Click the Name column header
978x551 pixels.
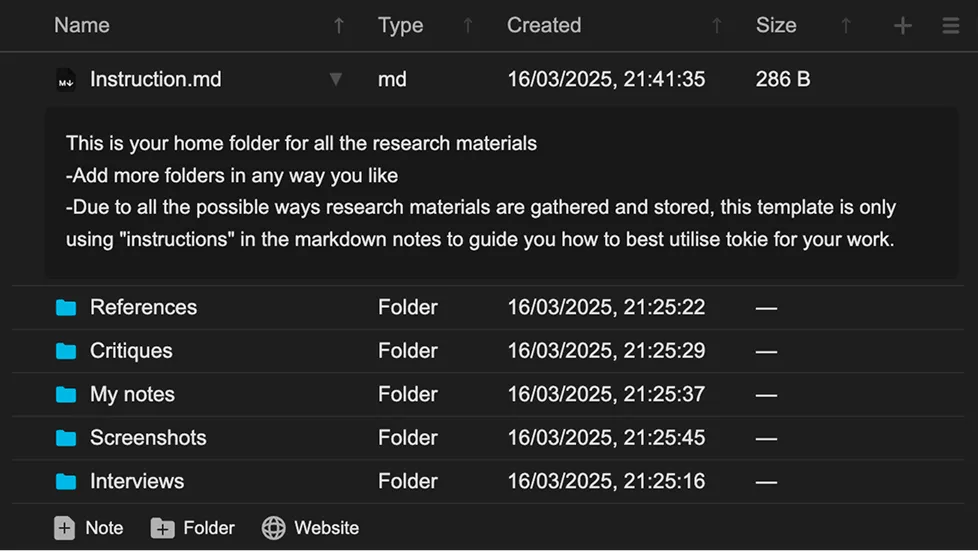pyautogui.click(x=82, y=26)
